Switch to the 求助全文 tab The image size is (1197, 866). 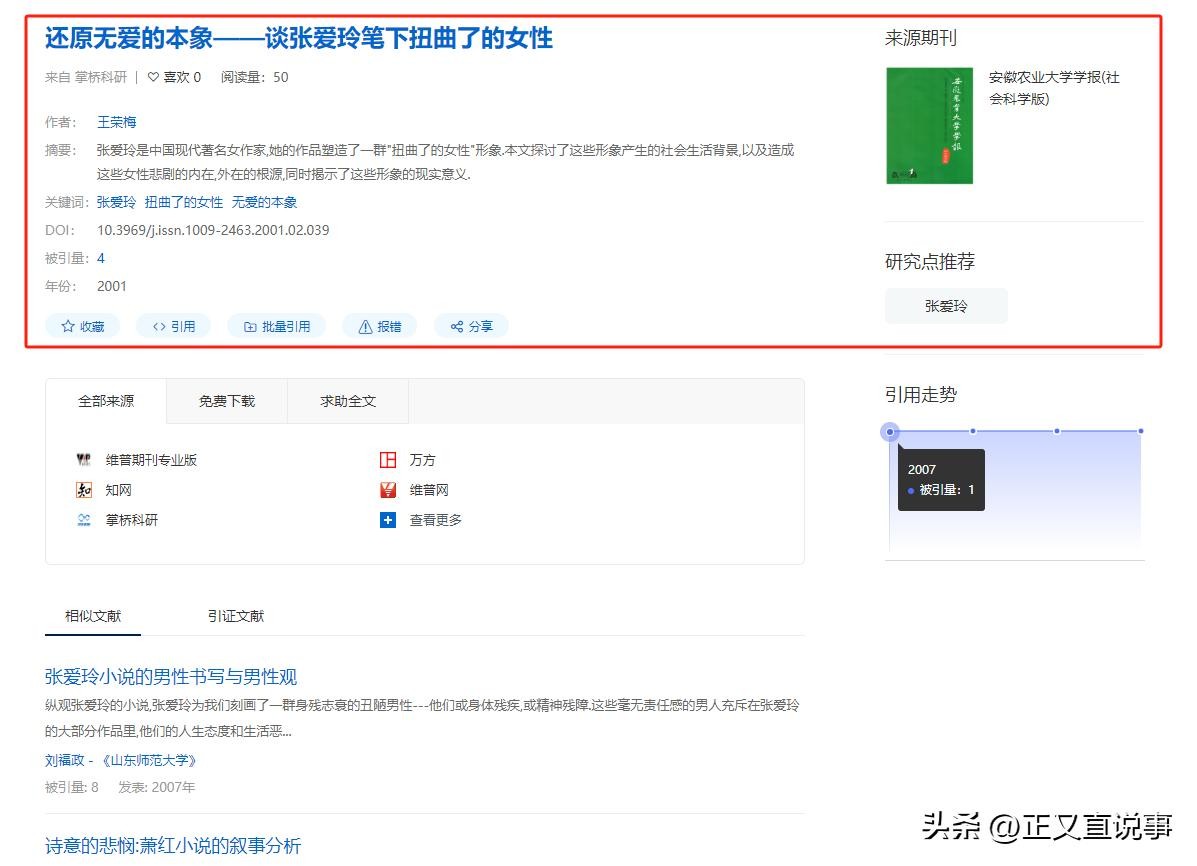pyautogui.click(x=348, y=401)
